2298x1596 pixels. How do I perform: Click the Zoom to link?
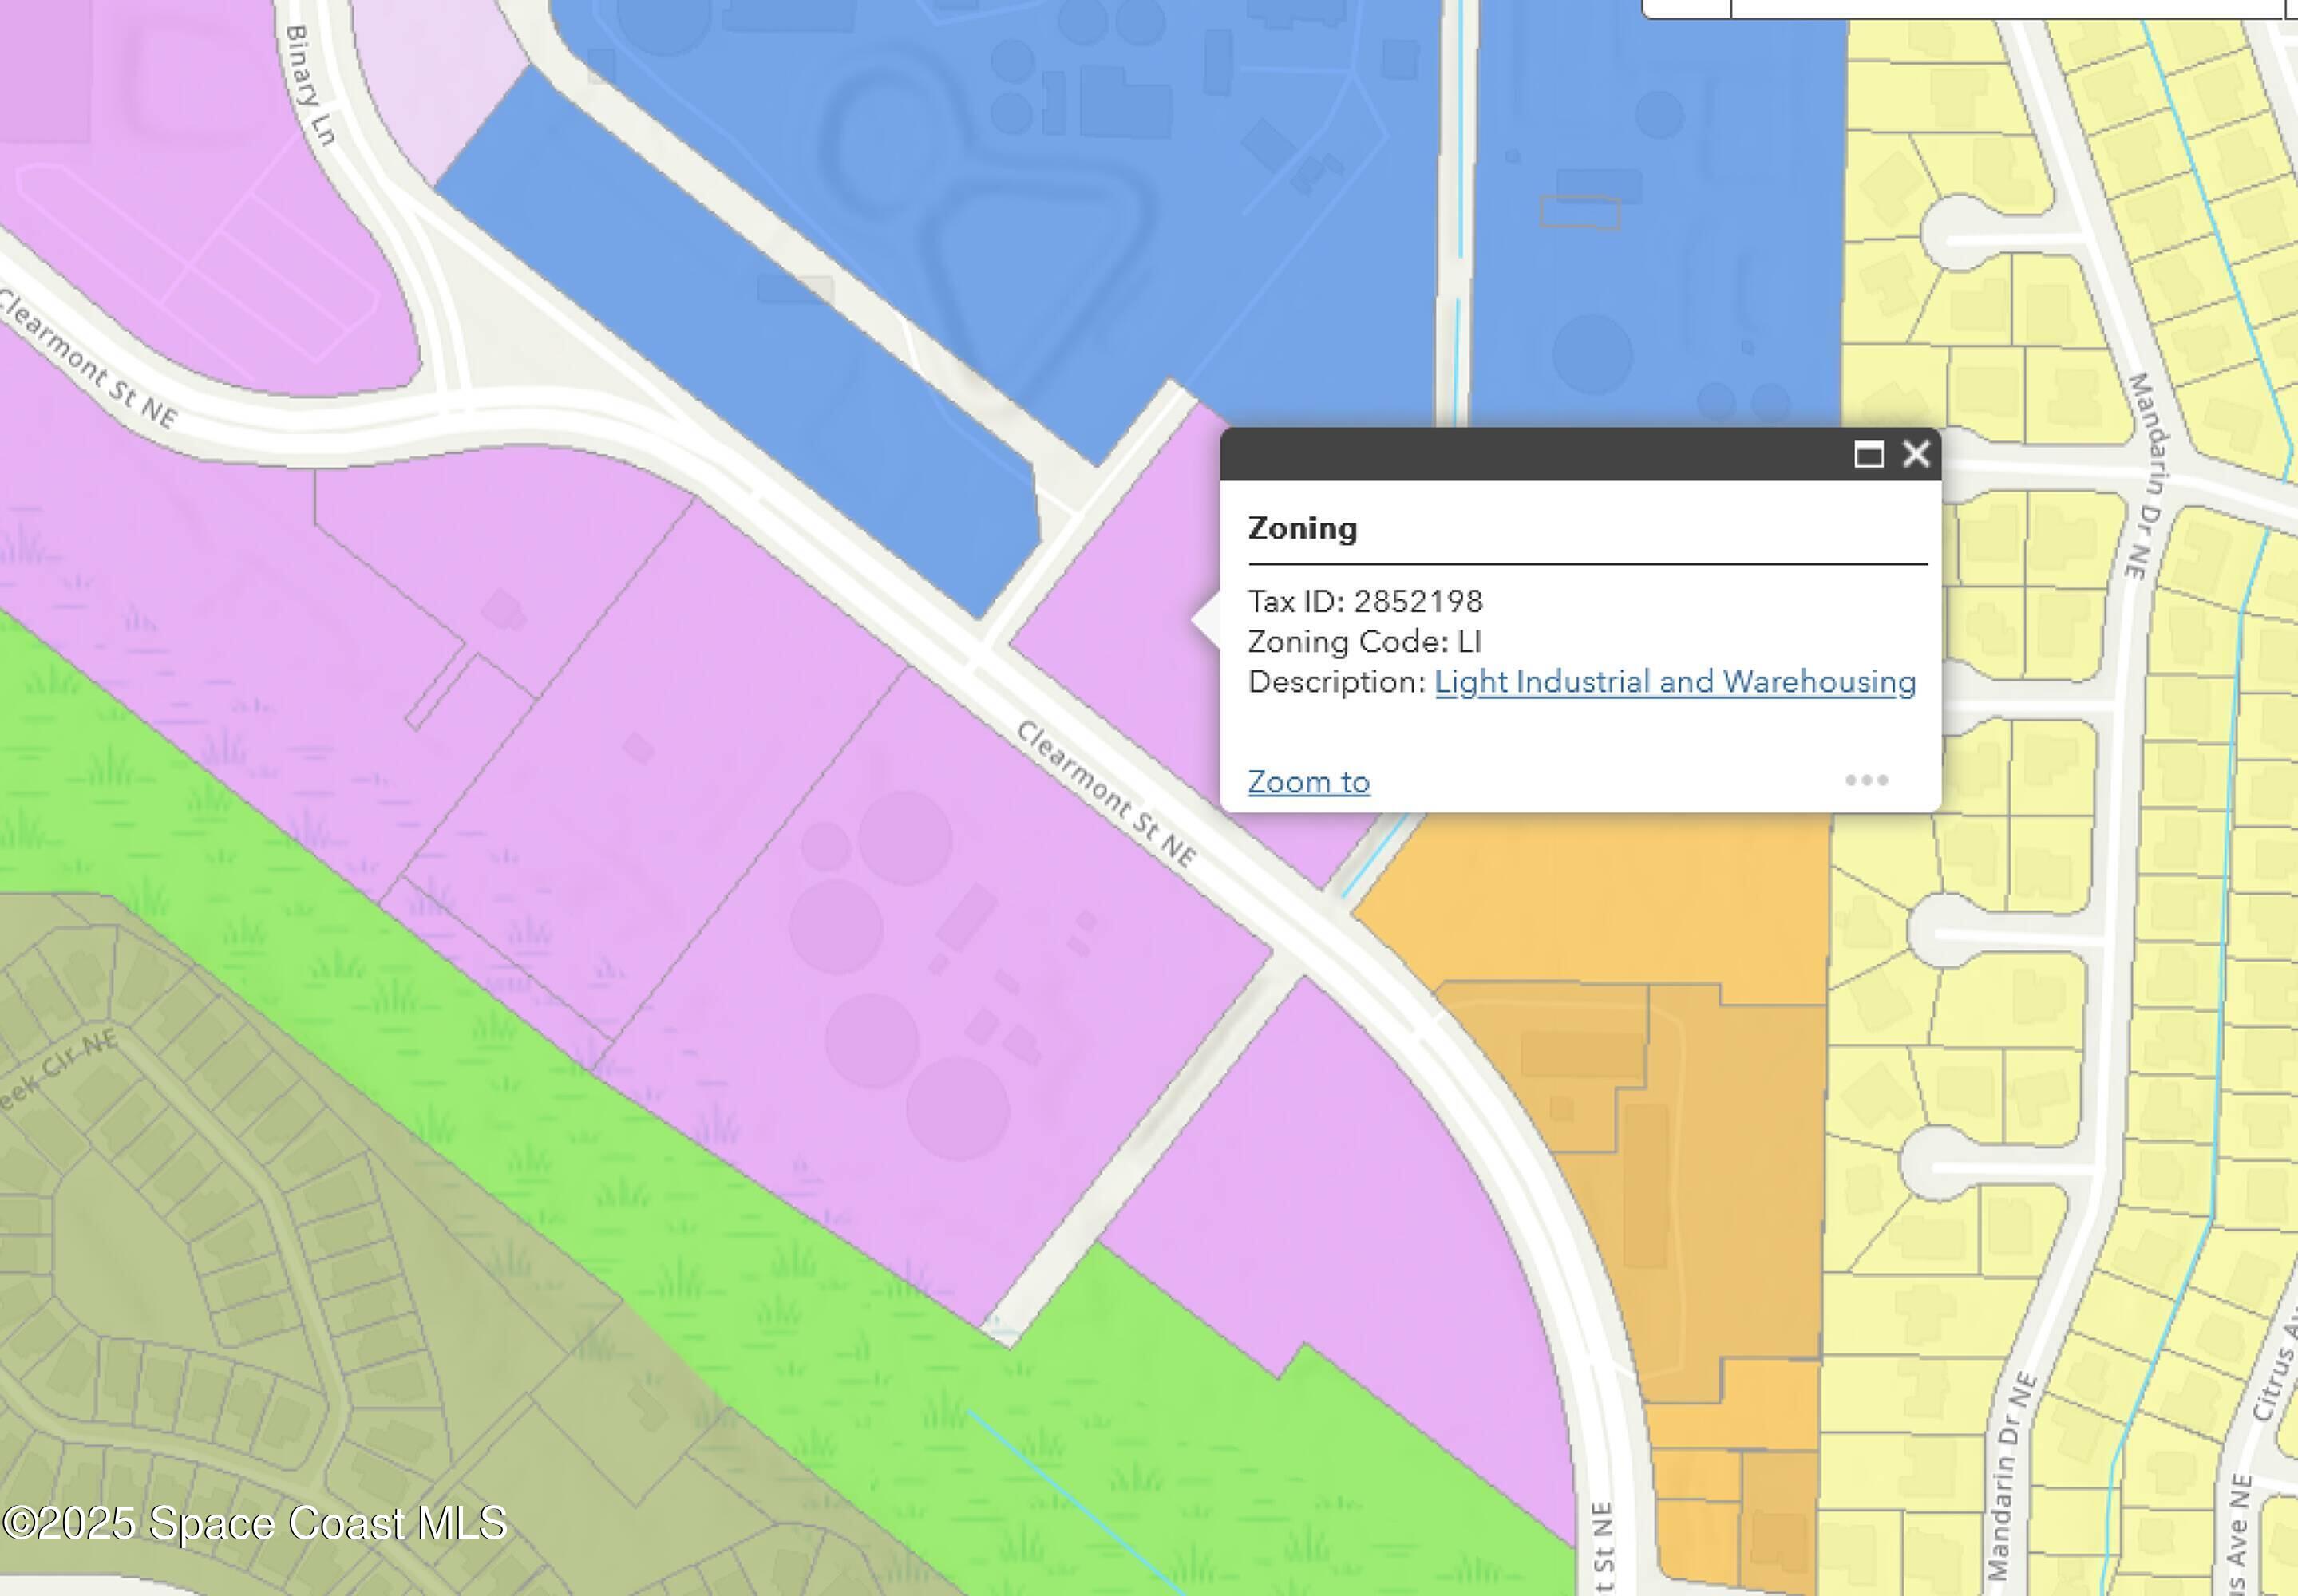pyautogui.click(x=1308, y=782)
